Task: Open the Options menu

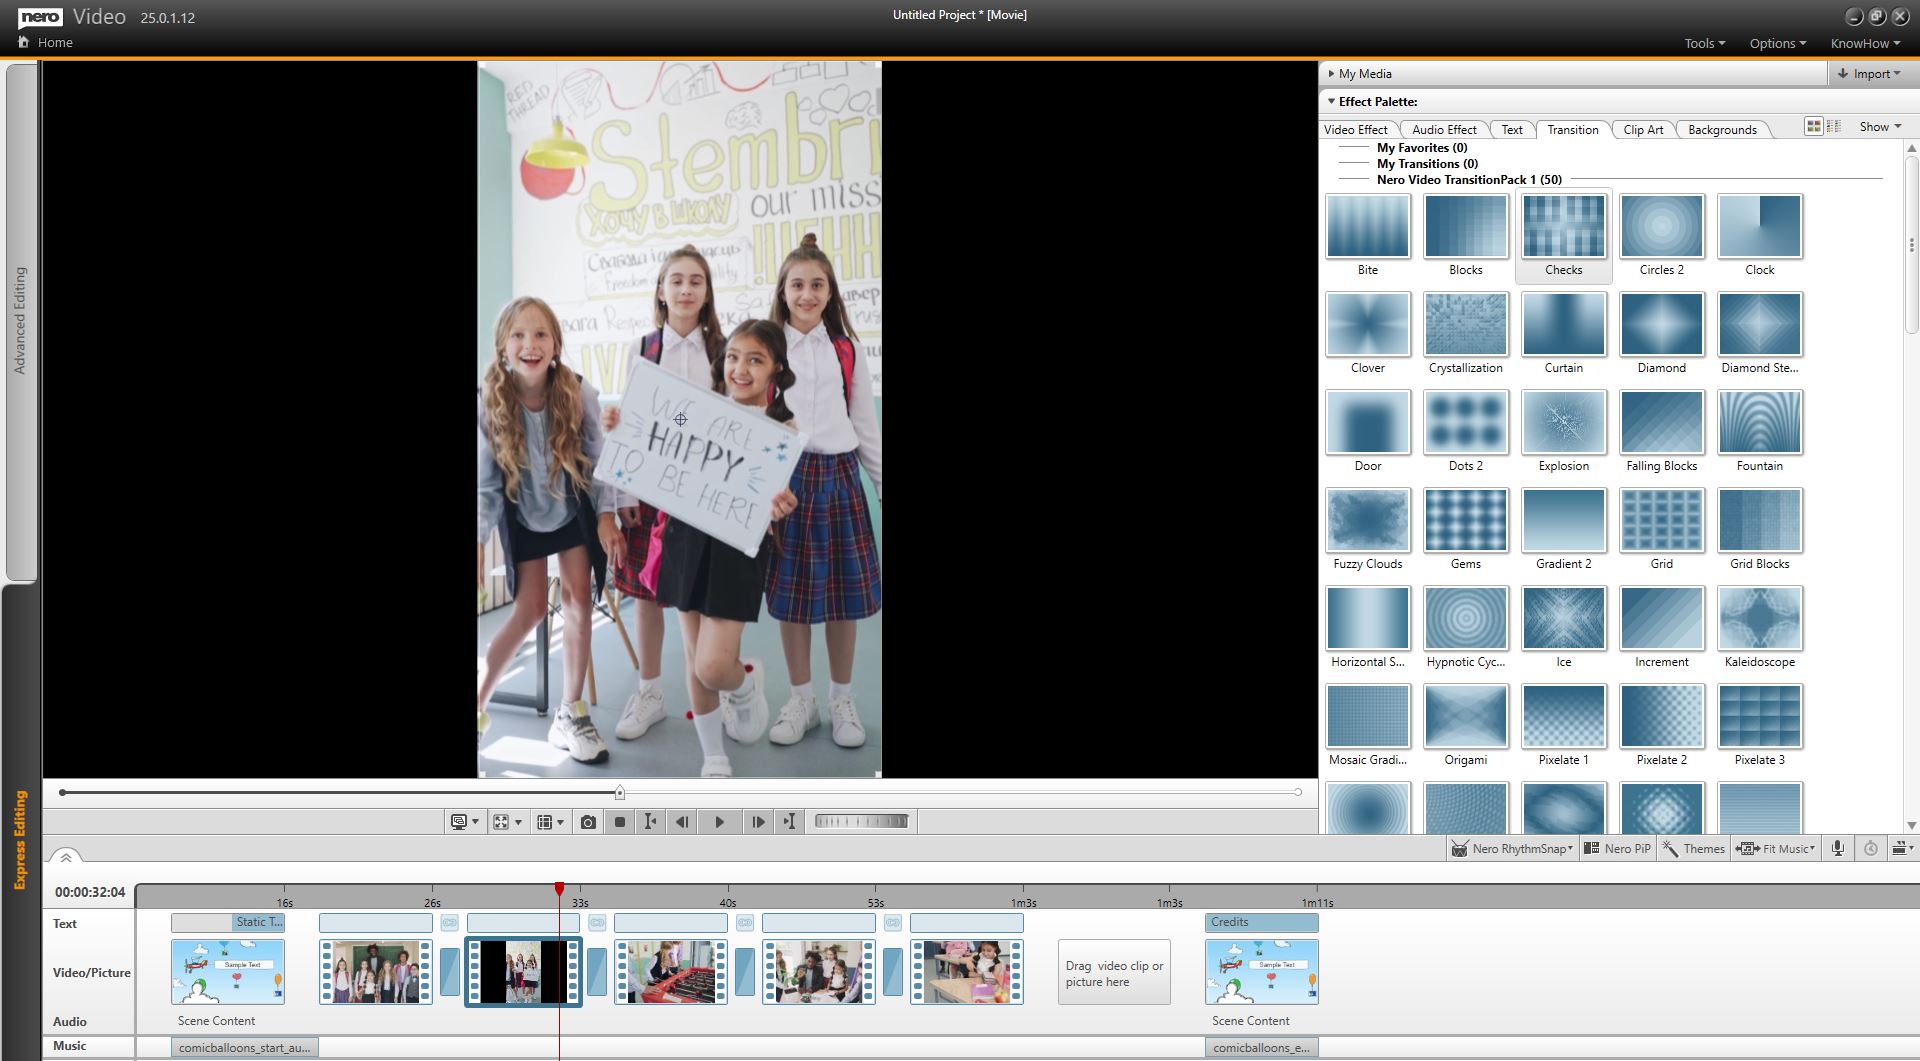Action: (x=1778, y=43)
